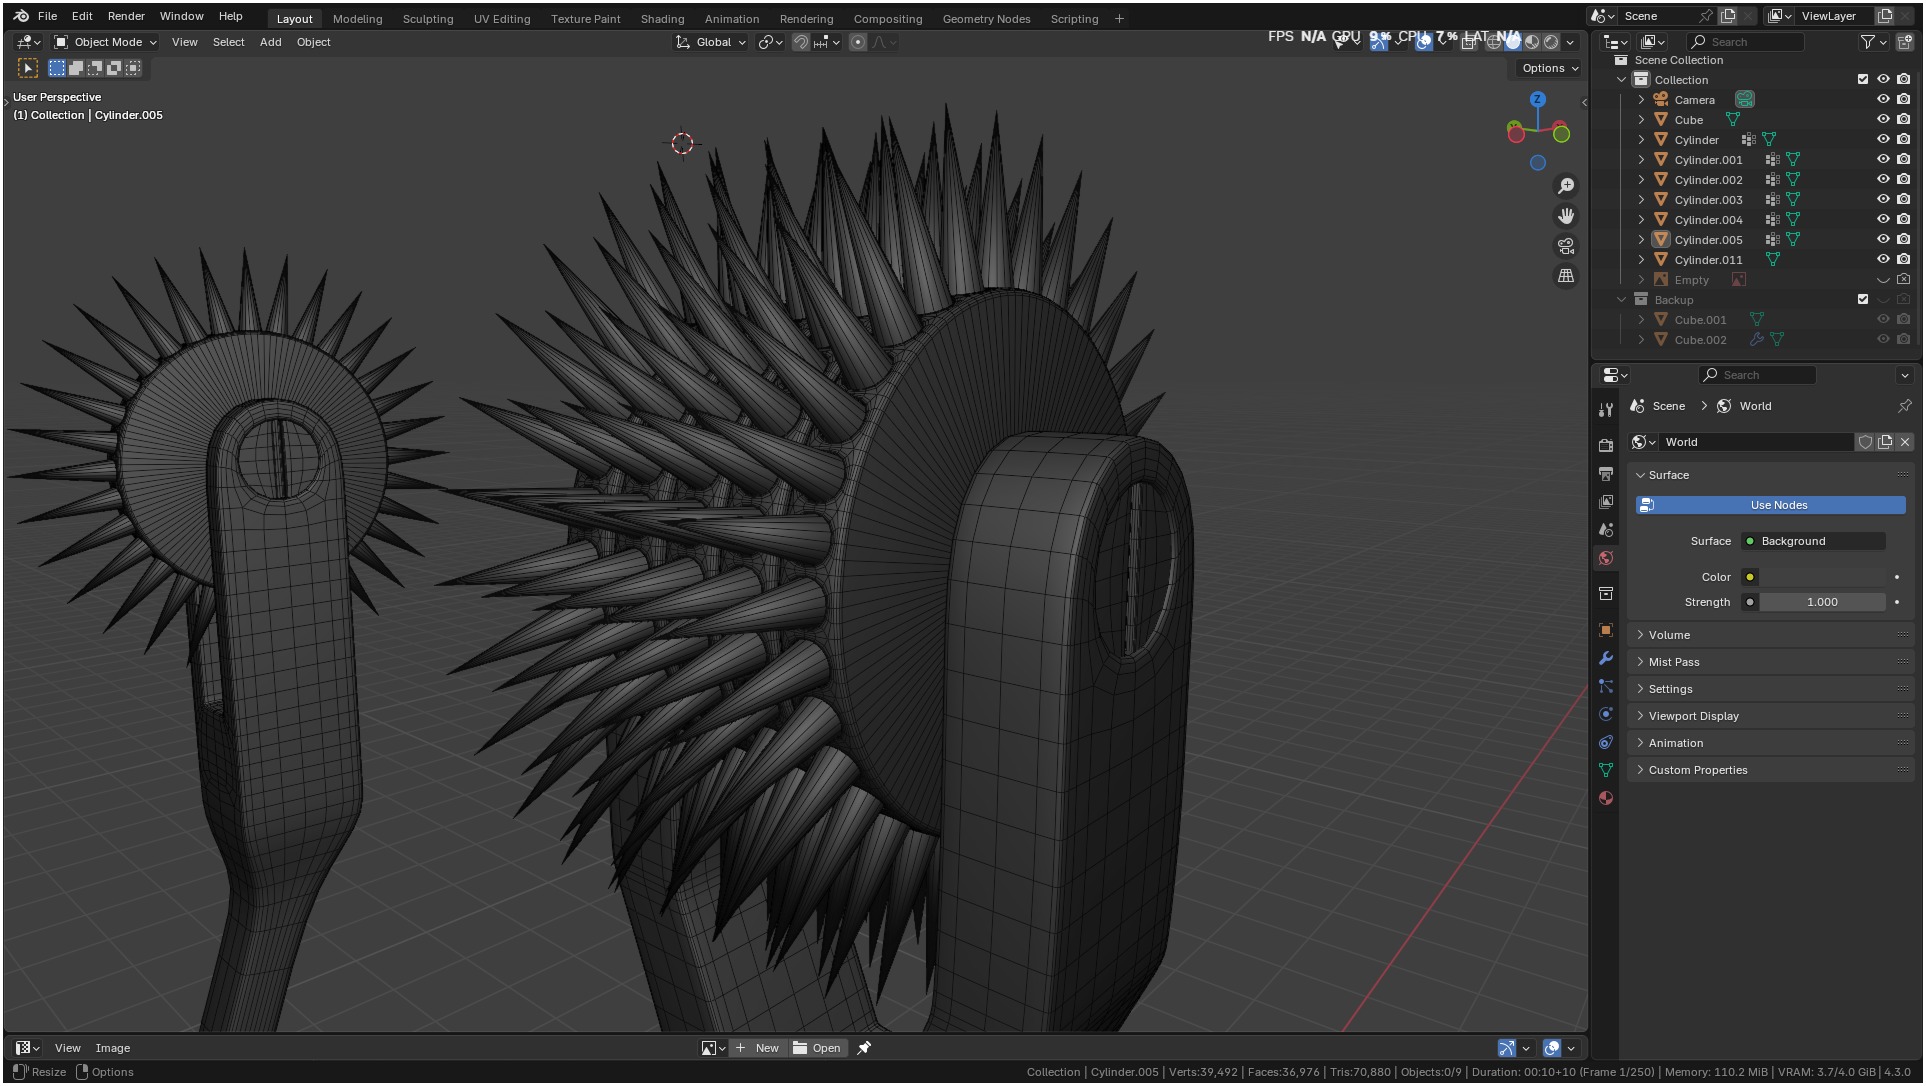The image size is (1926, 1086).
Task: Open the Material properties tab icon
Action: click(1606, 798)
